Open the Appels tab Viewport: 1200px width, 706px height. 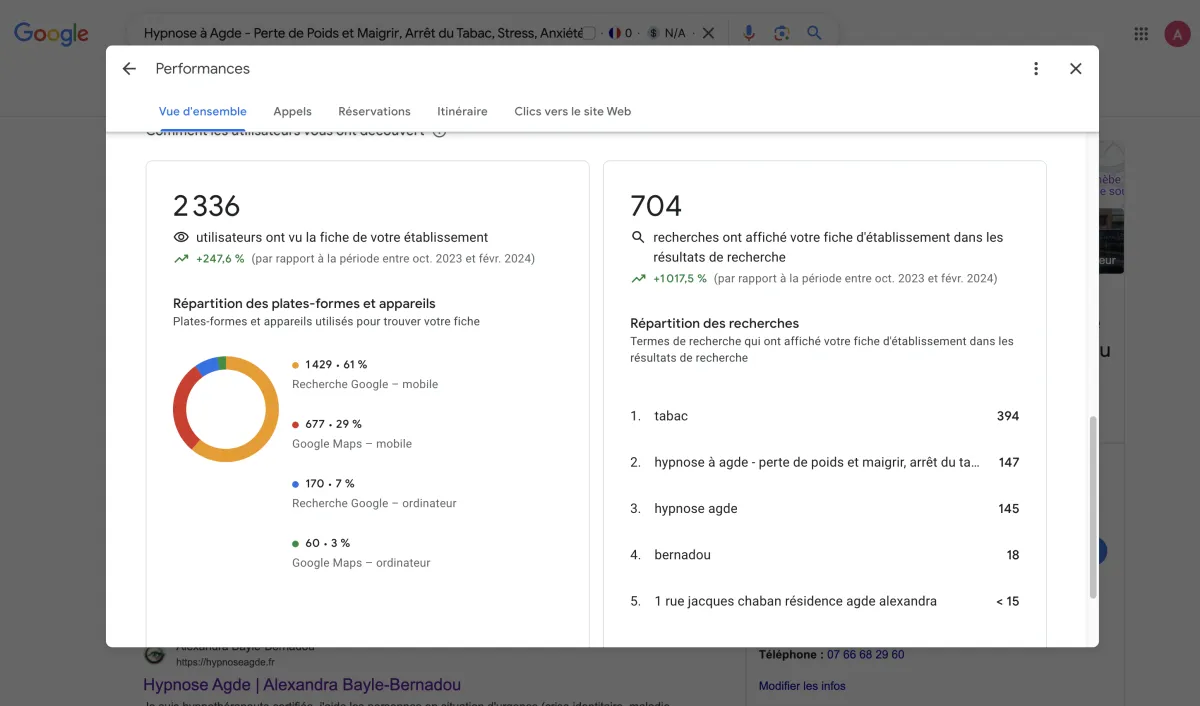[293, 112]
